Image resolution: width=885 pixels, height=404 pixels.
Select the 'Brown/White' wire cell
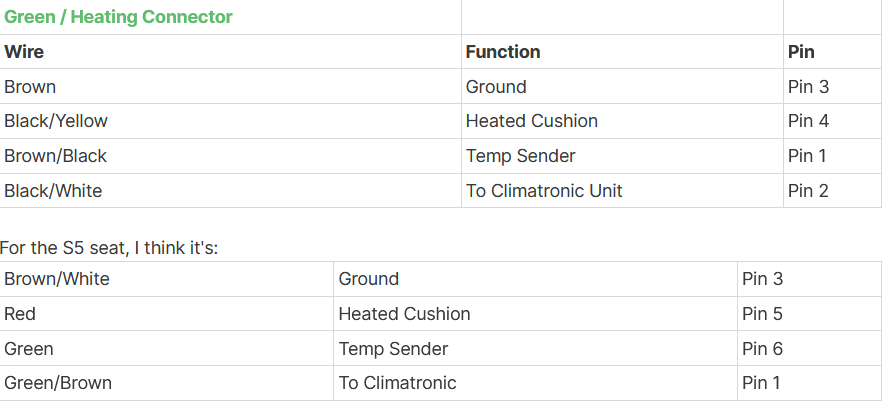click(x=57, y=279)
